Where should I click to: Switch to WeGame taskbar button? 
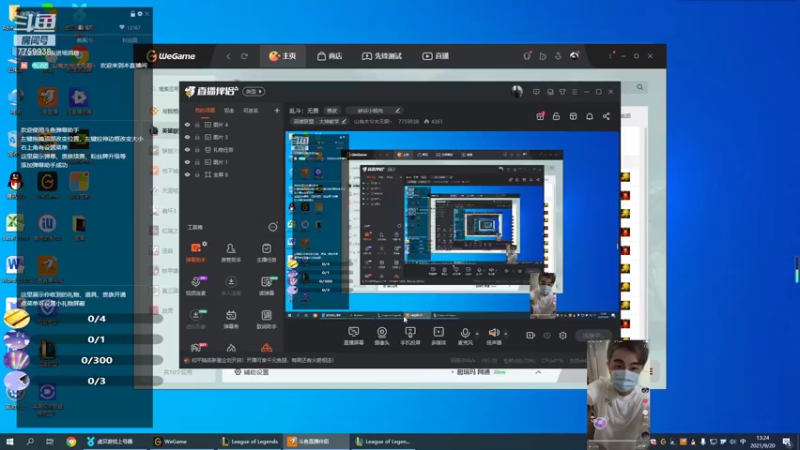coord(181,441)
